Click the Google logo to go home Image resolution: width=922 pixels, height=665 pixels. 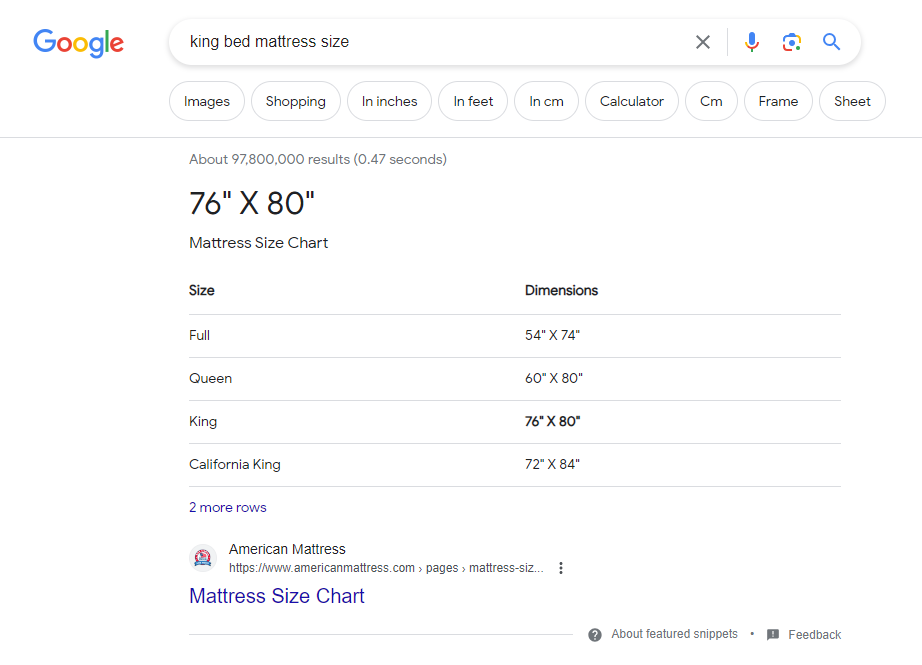pyautogui.click(x=78, y=43)
